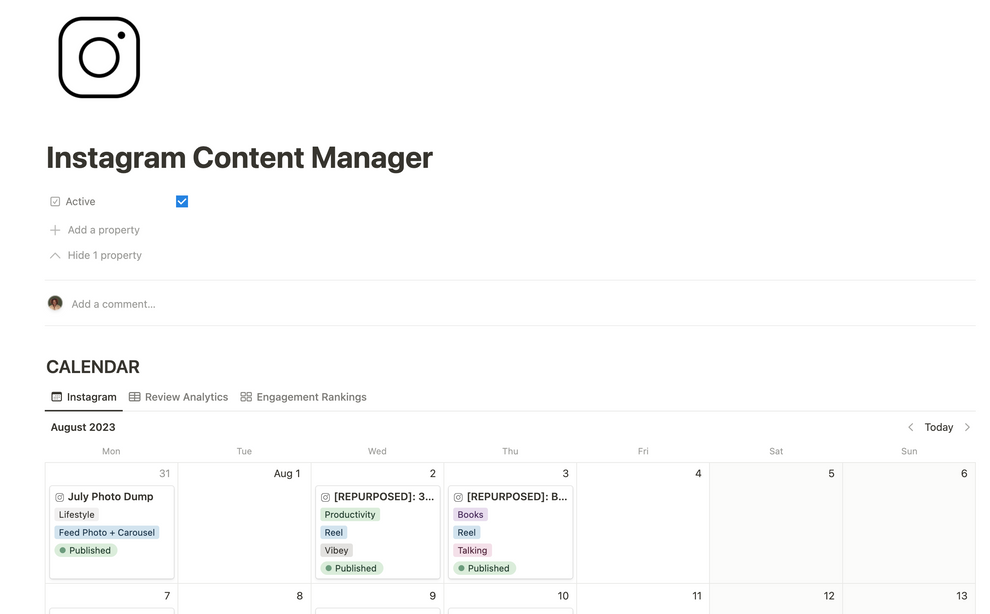The image size is (990, 614).
Task: Open the Engagement Rankings tab
Action: [312, 397]
